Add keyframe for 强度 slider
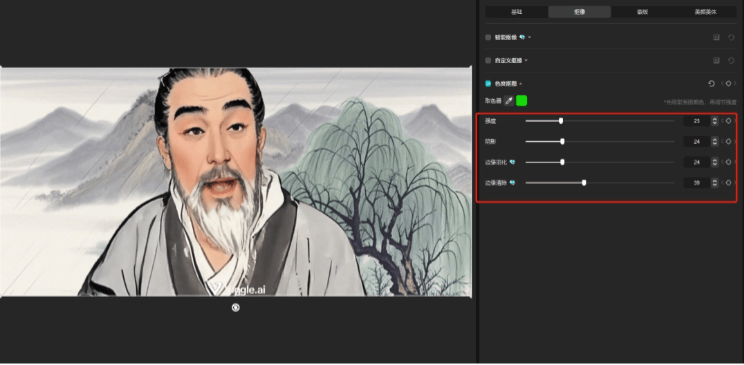 pyautogui.click(x=728, y=121)
